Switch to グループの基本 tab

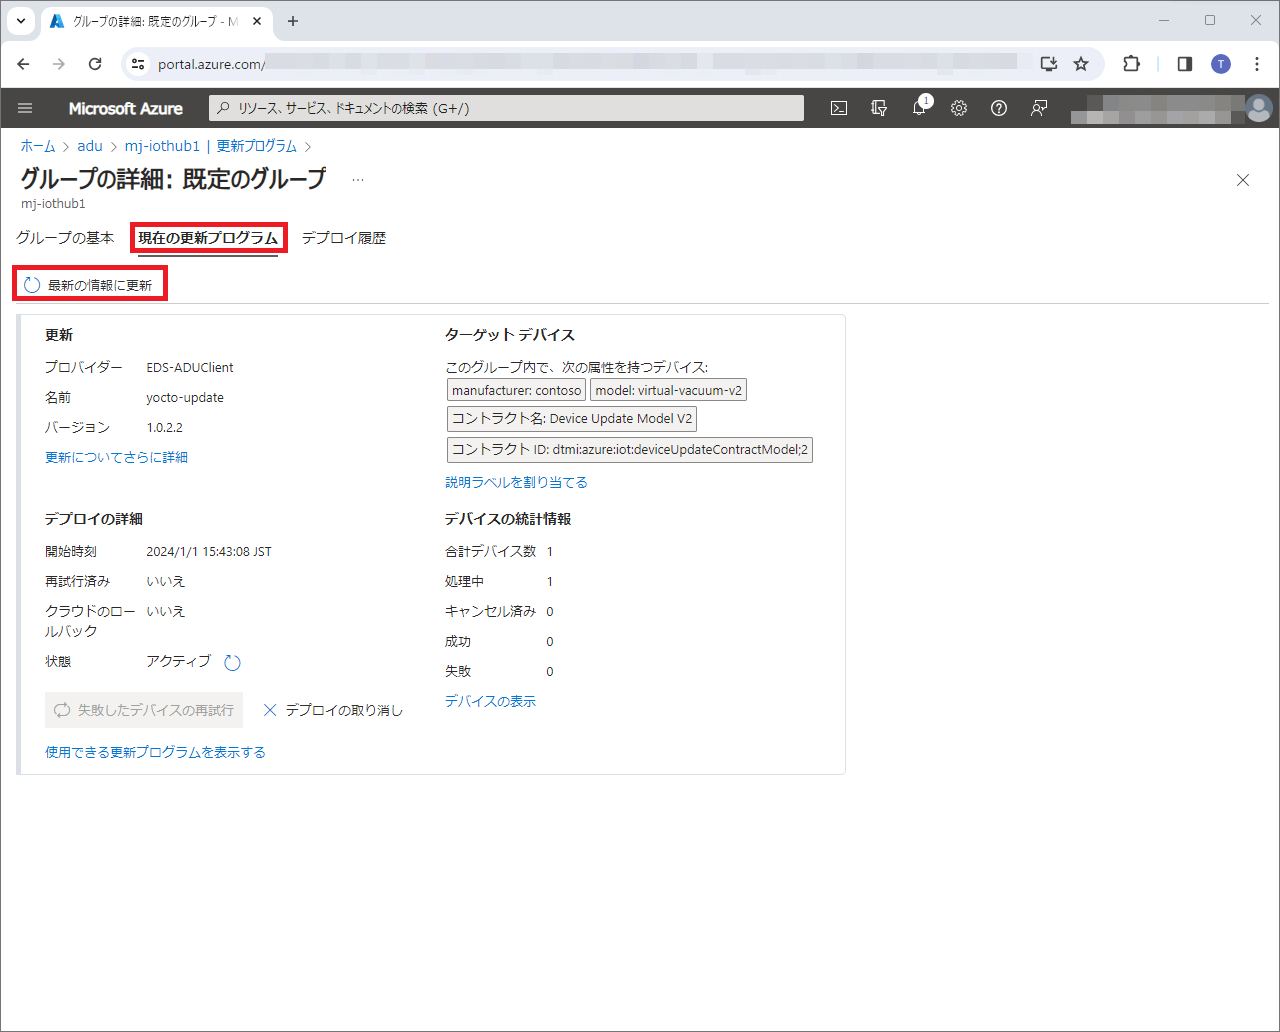tap(65, 238)
